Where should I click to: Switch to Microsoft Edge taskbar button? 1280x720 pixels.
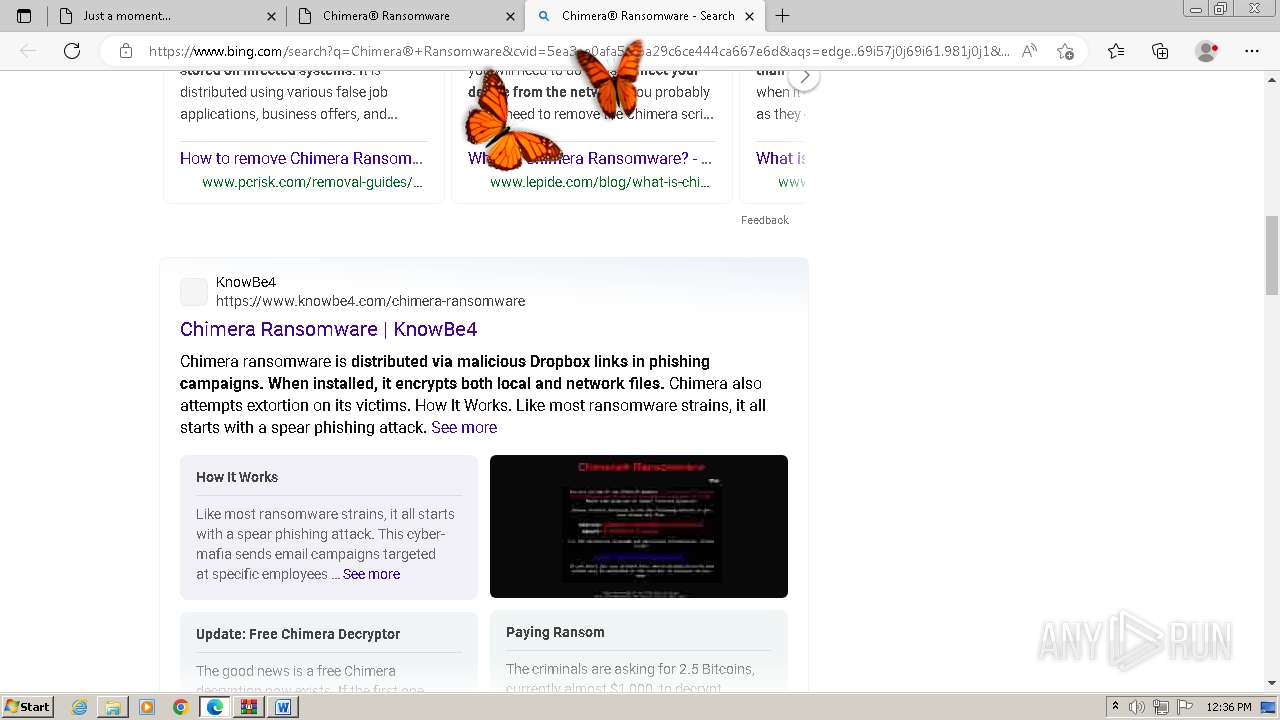click(x=214, y=707)
